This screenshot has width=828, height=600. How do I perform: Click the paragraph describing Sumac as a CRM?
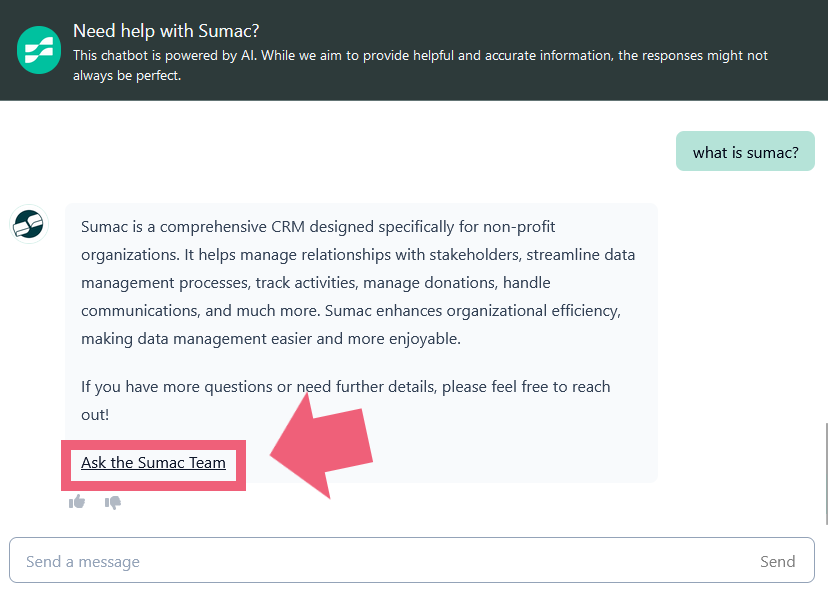(358, 283)
